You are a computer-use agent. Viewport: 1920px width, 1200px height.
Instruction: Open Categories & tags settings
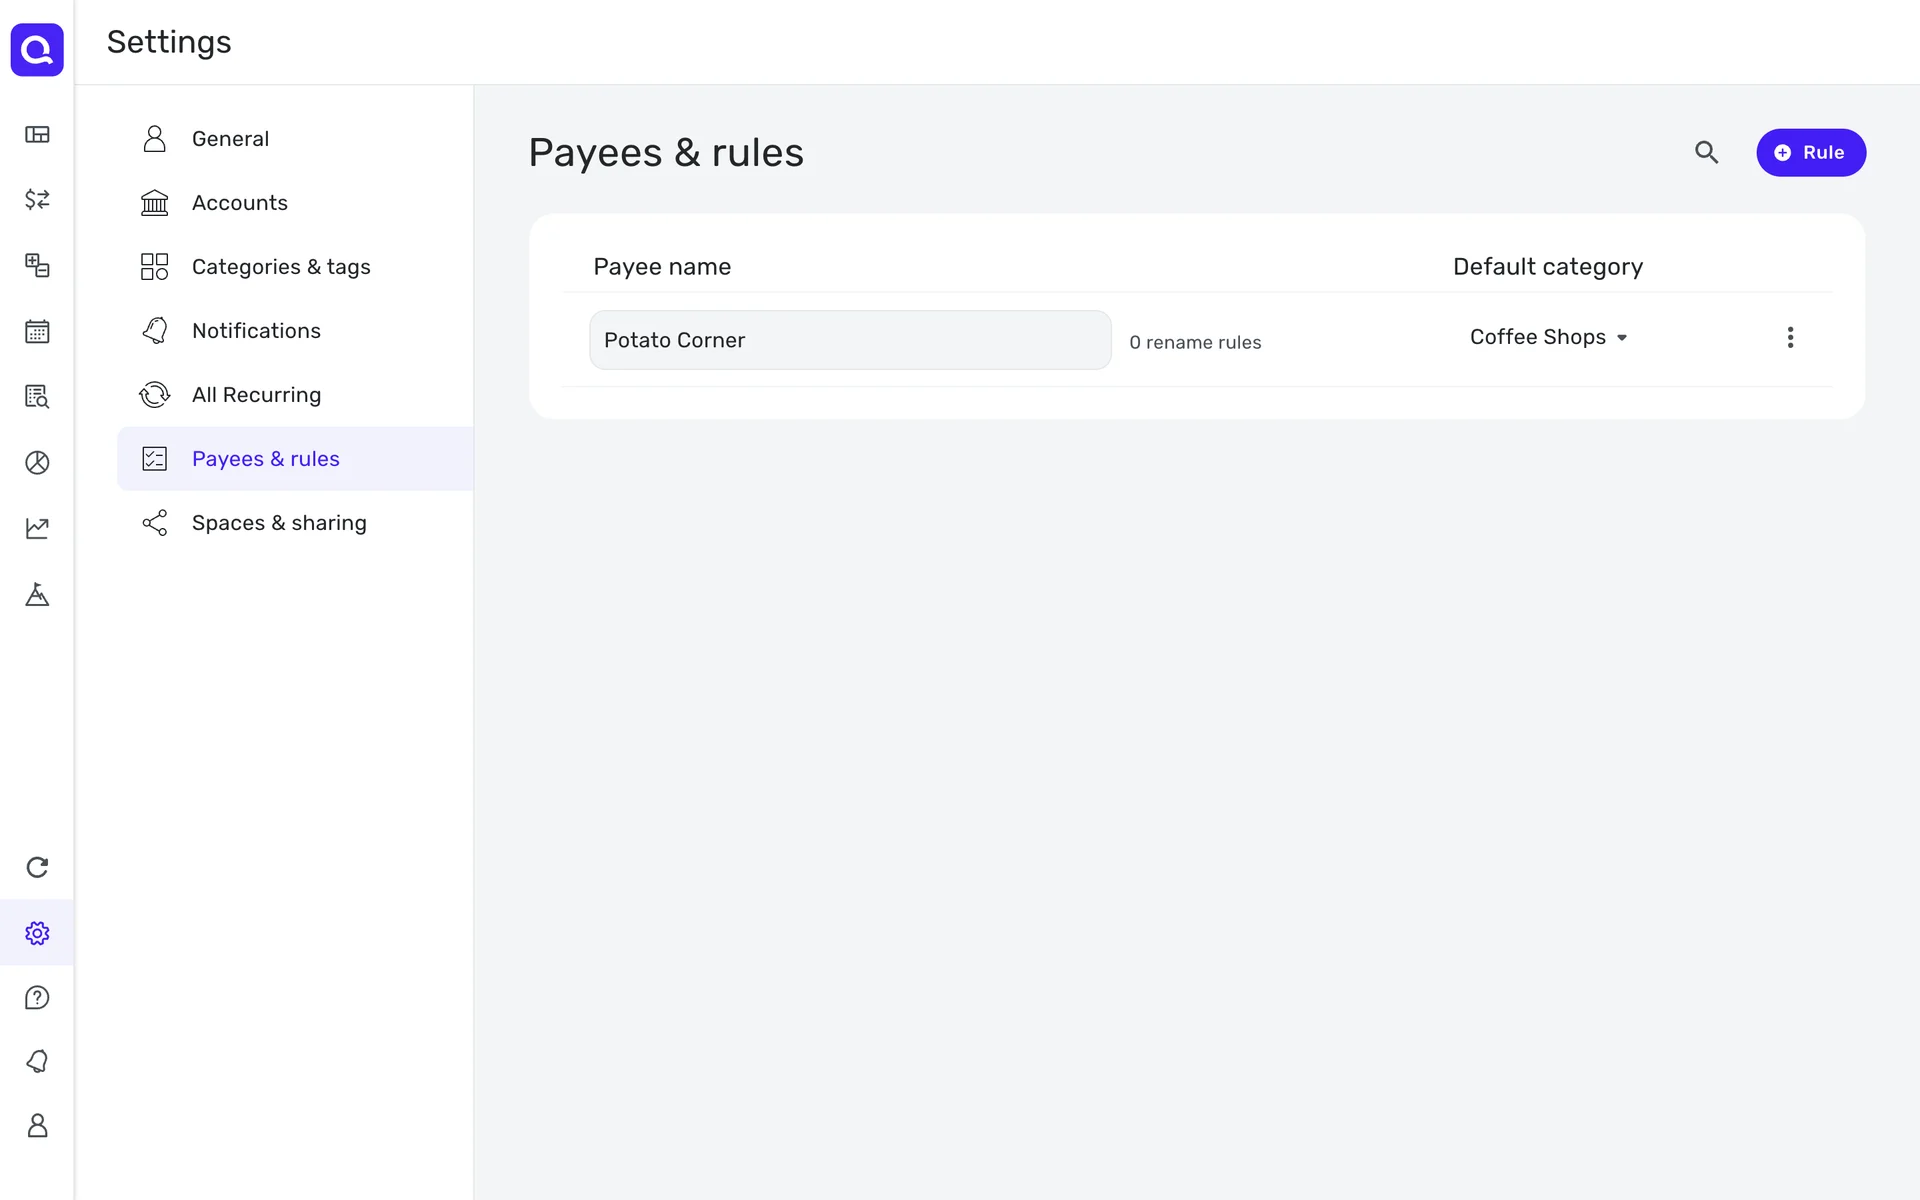tap(280, 267)
